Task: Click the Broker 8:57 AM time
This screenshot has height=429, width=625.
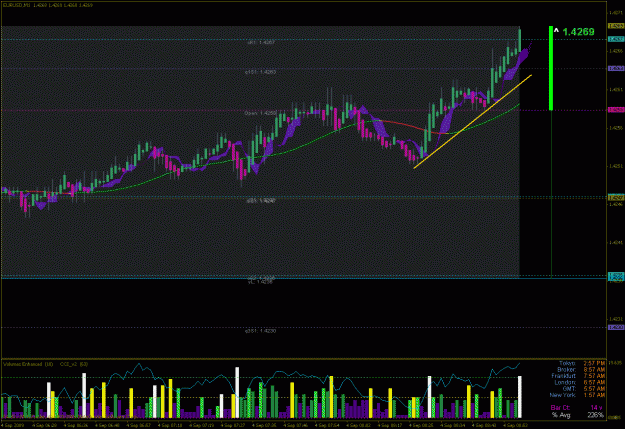Action: pyautogui.click(x=594, y=370)
